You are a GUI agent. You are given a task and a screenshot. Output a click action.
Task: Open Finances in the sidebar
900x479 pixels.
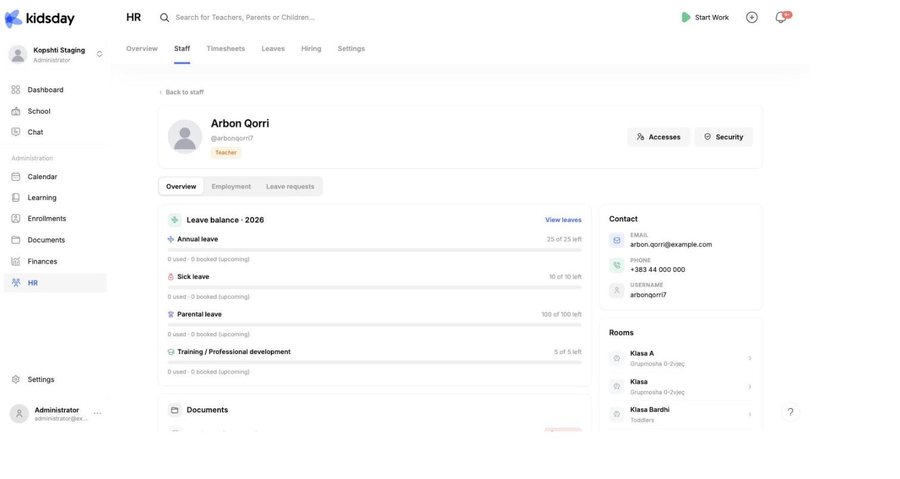(42, 262)
